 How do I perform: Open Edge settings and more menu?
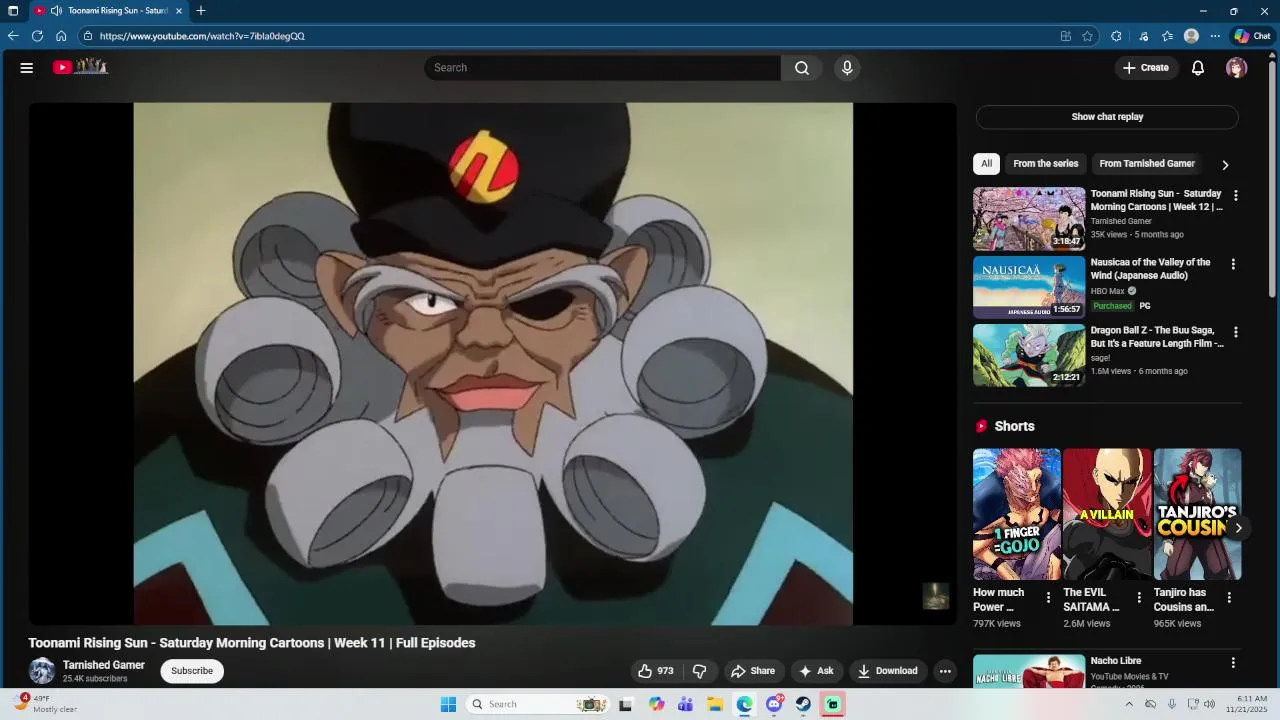point(1215,36)
